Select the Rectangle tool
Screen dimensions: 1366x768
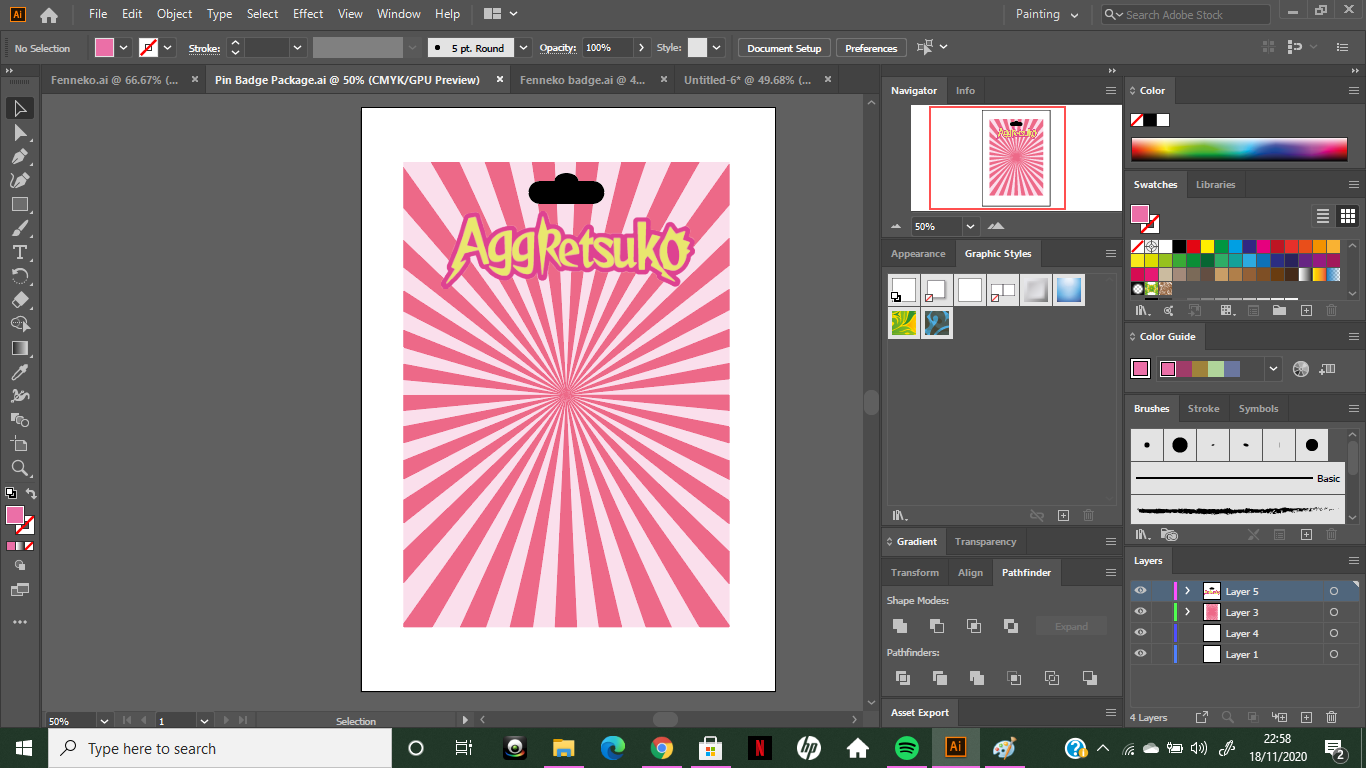[20, 204]
